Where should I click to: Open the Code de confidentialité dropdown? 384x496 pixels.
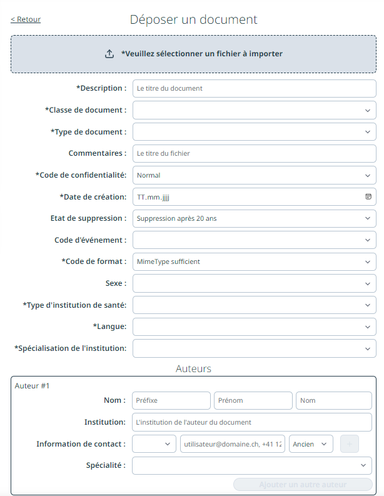point(254,175)
